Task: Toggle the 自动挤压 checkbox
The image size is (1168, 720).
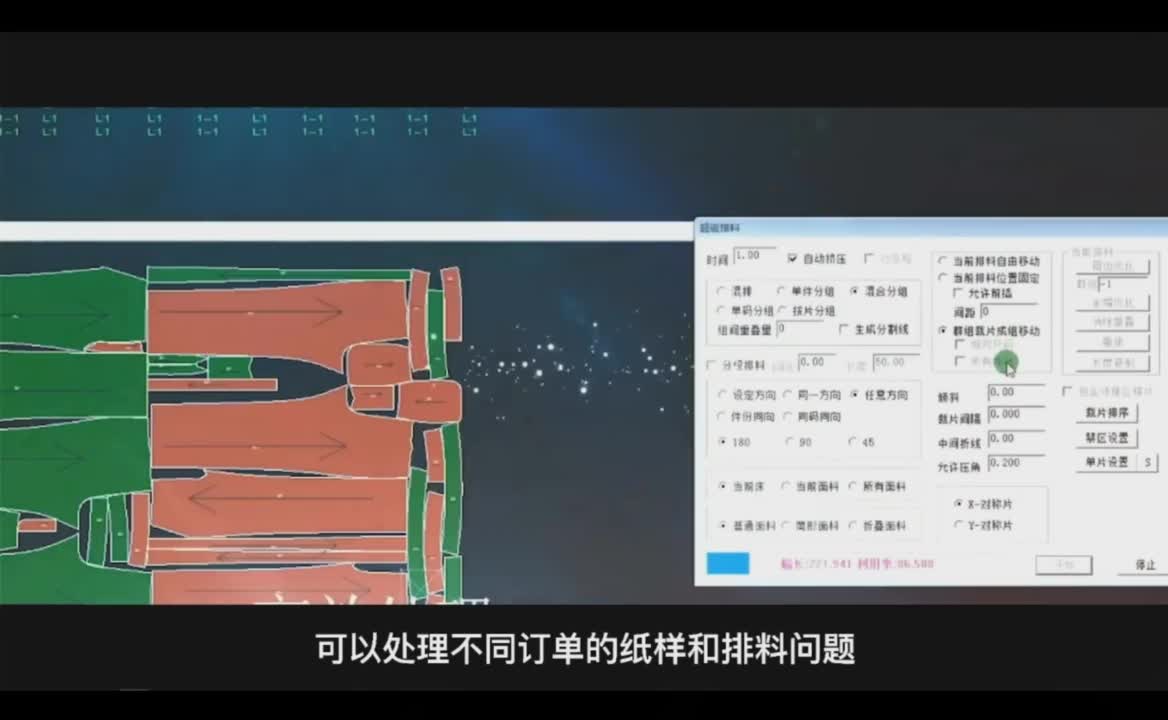Action: point(792,258)
